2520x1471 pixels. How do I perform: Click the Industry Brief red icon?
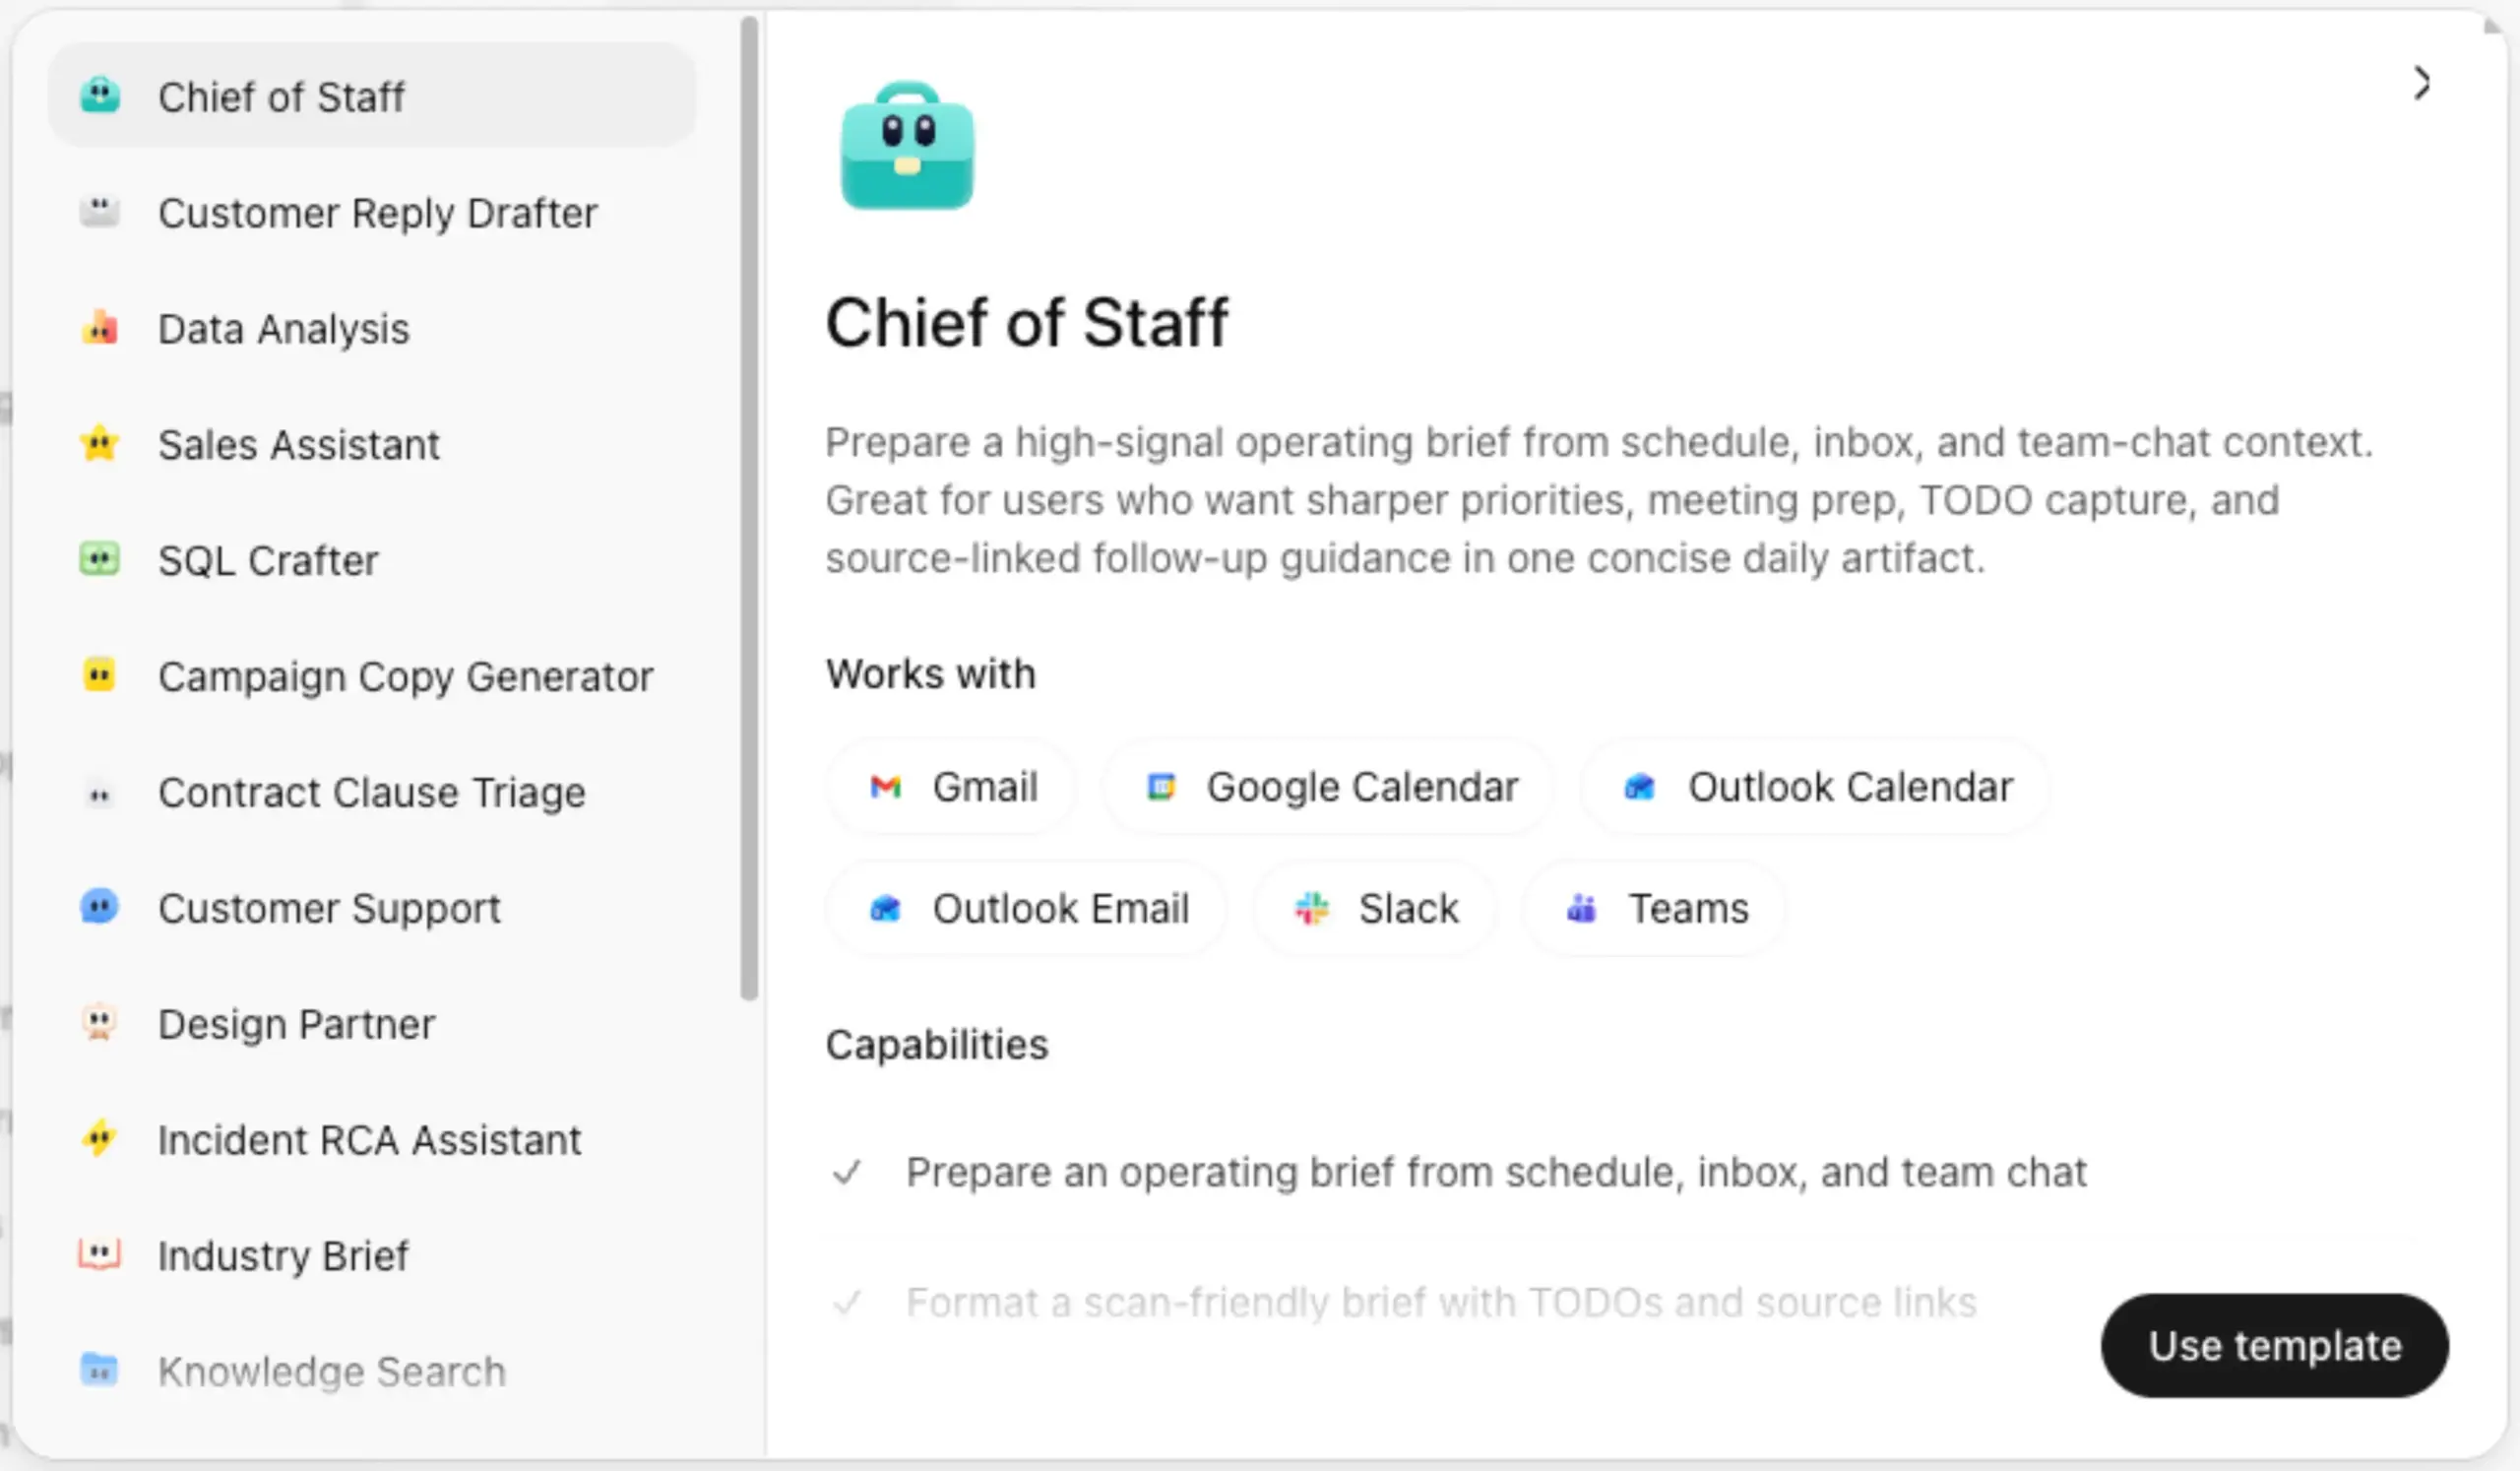click(x=100, y=1254)
